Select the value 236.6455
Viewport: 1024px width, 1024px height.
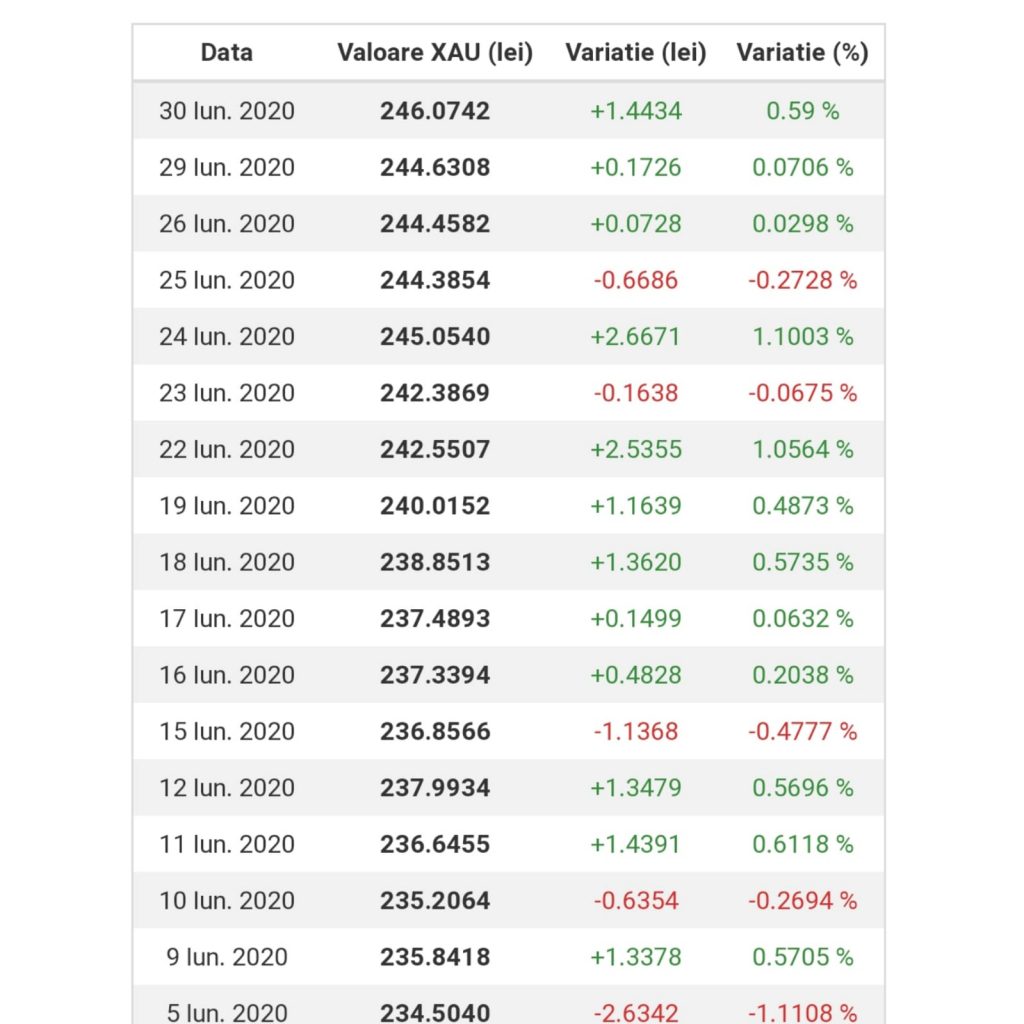point(435,844)
